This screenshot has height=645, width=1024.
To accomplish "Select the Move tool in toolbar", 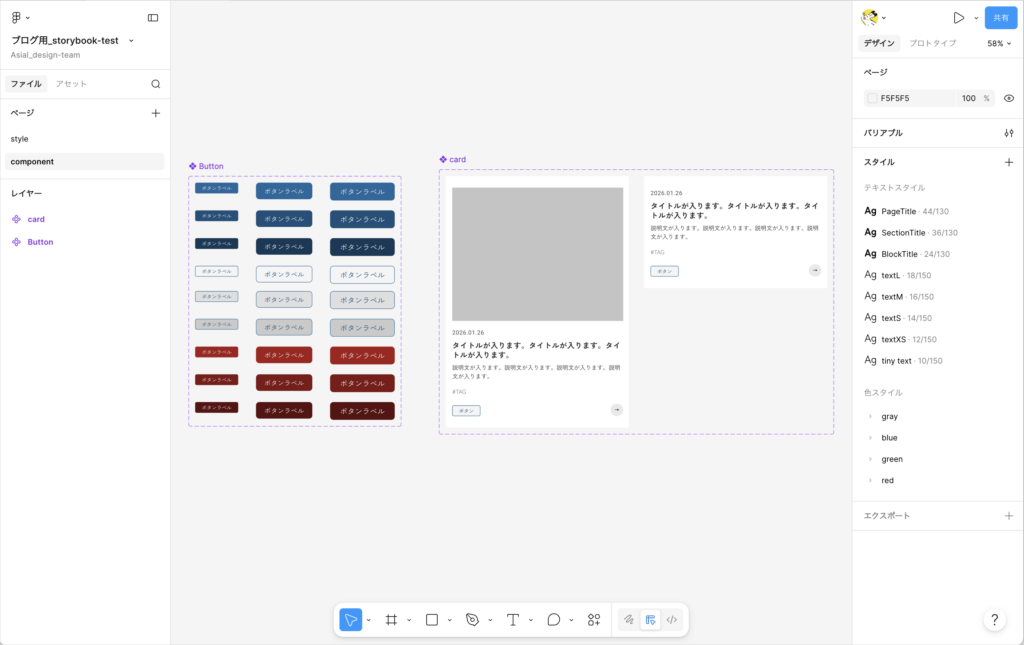I will pyautogui.click(x=351, y=620).
